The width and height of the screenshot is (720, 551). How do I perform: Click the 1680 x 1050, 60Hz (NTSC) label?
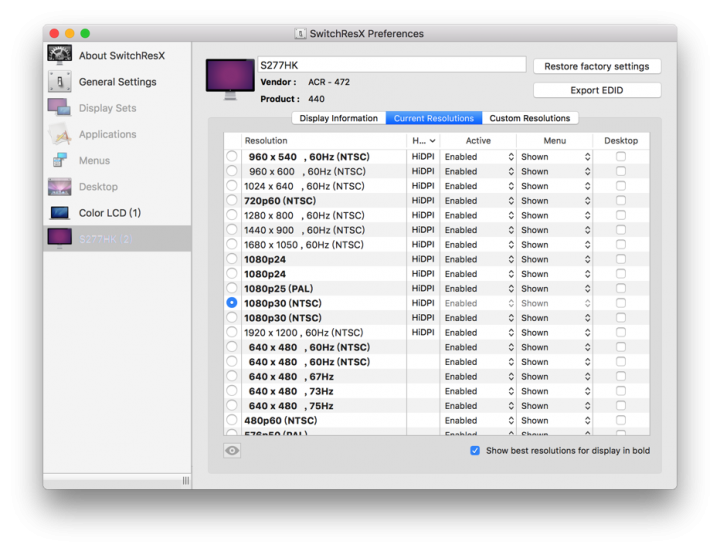coord(304,245)
